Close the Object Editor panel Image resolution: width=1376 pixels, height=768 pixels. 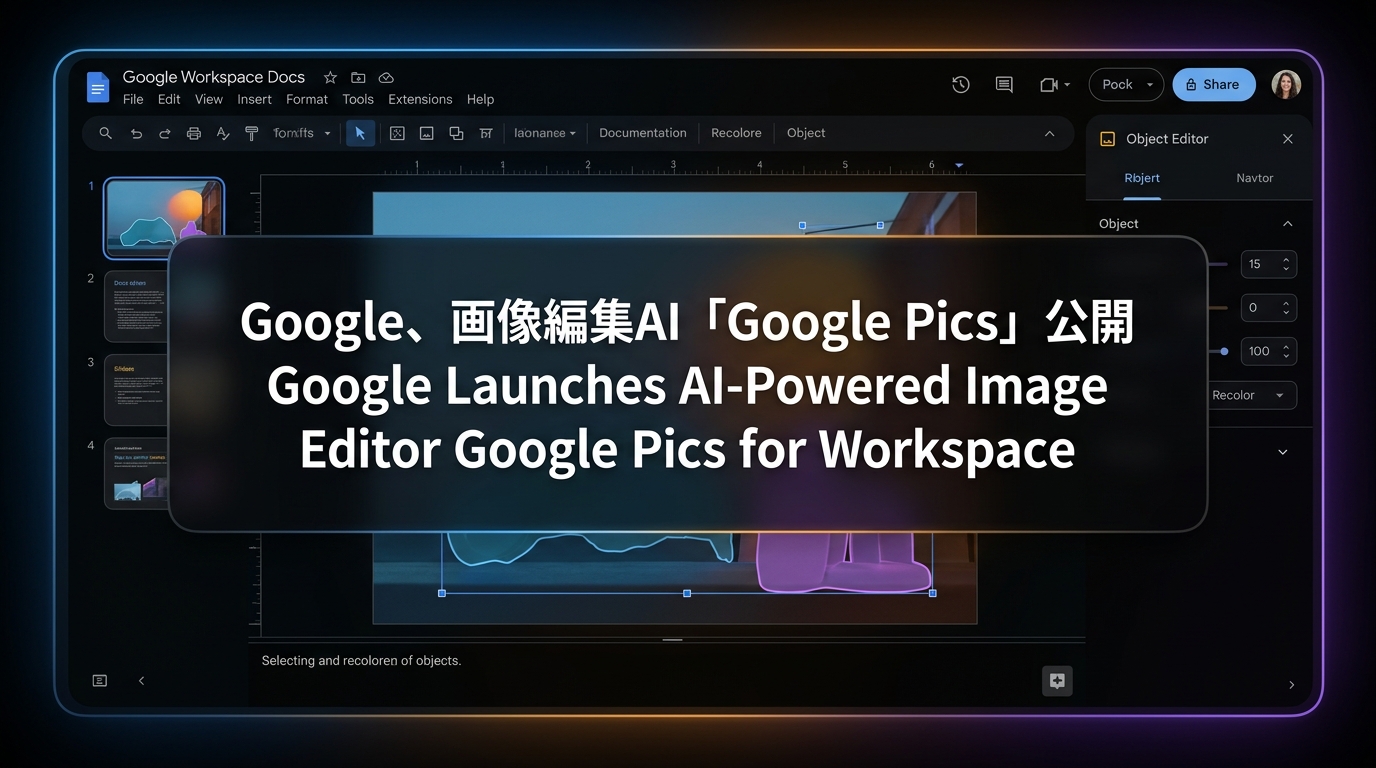[x=1288, y=139]
